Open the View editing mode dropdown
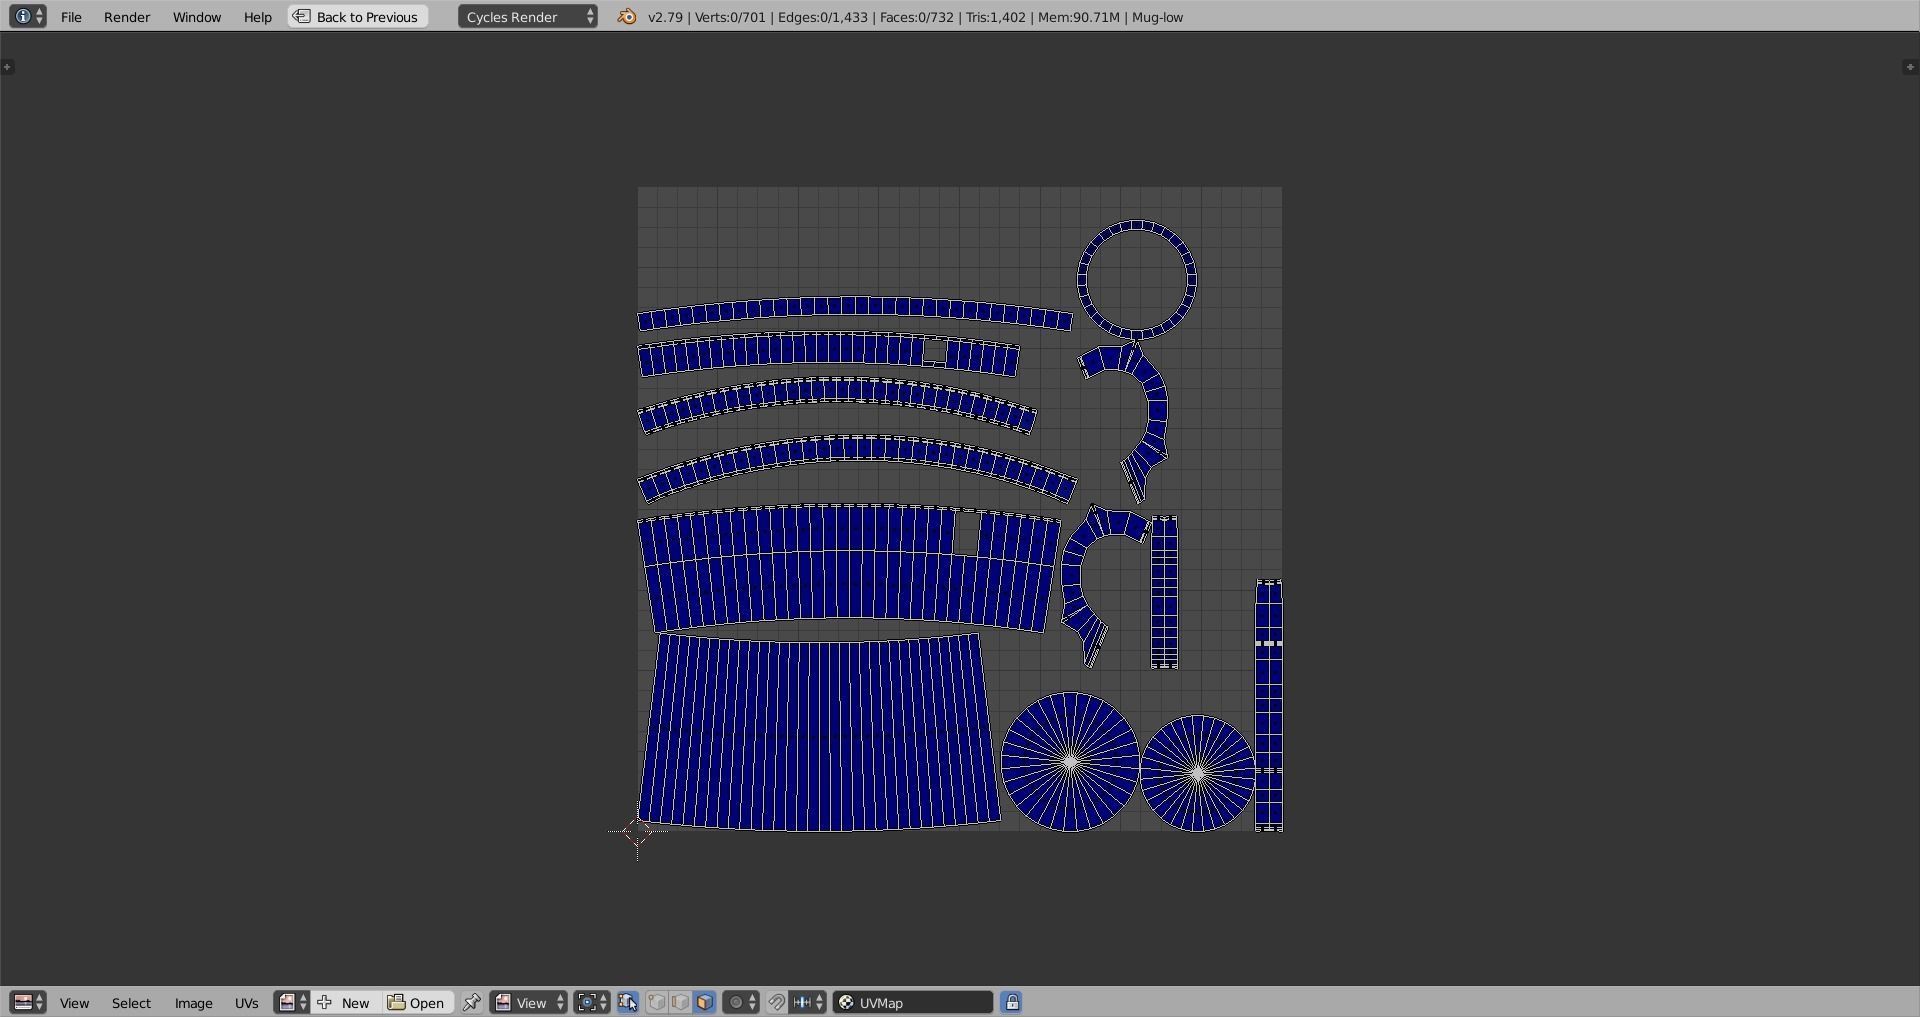The height and width of the screenshot is (1017, 1920). 529,1003
